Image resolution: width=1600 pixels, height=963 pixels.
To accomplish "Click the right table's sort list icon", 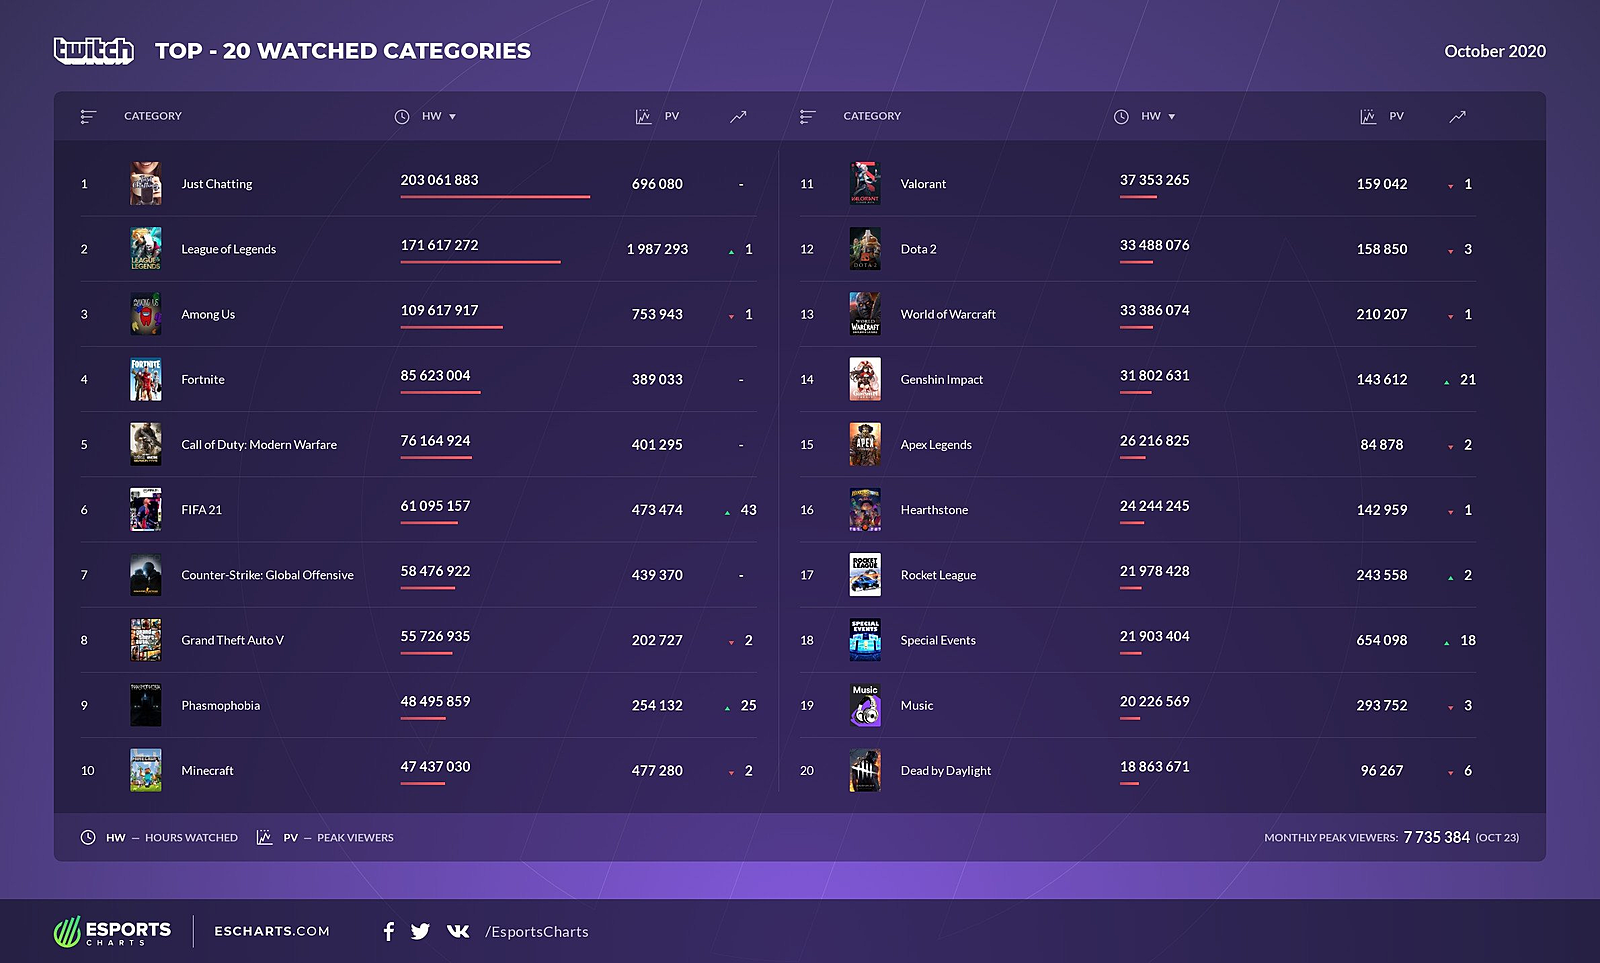I will pyautogui.click(x=807, y=117).
